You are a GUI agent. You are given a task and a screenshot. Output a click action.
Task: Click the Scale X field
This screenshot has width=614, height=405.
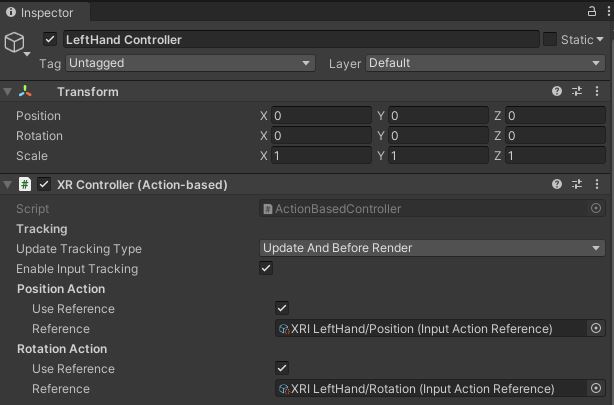321,155
